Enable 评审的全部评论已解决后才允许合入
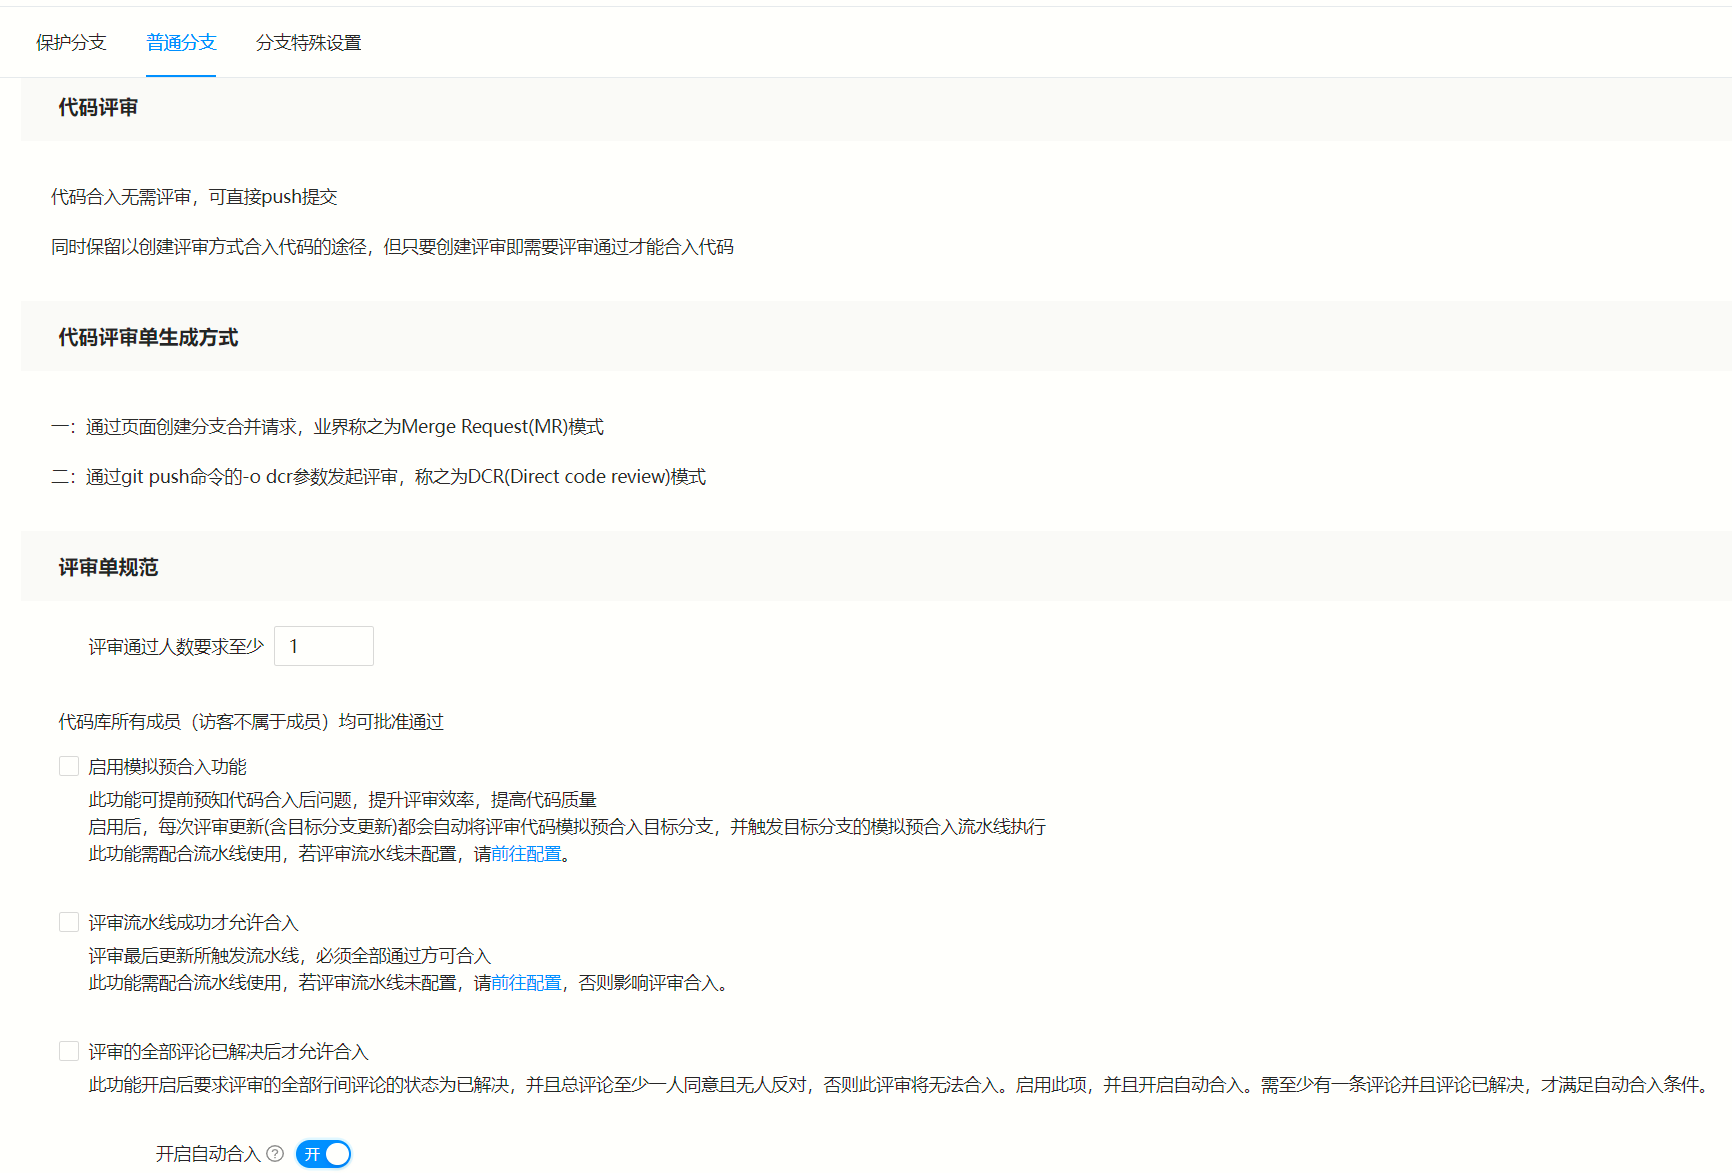1732x1173 pixels. pos(68,1050)
